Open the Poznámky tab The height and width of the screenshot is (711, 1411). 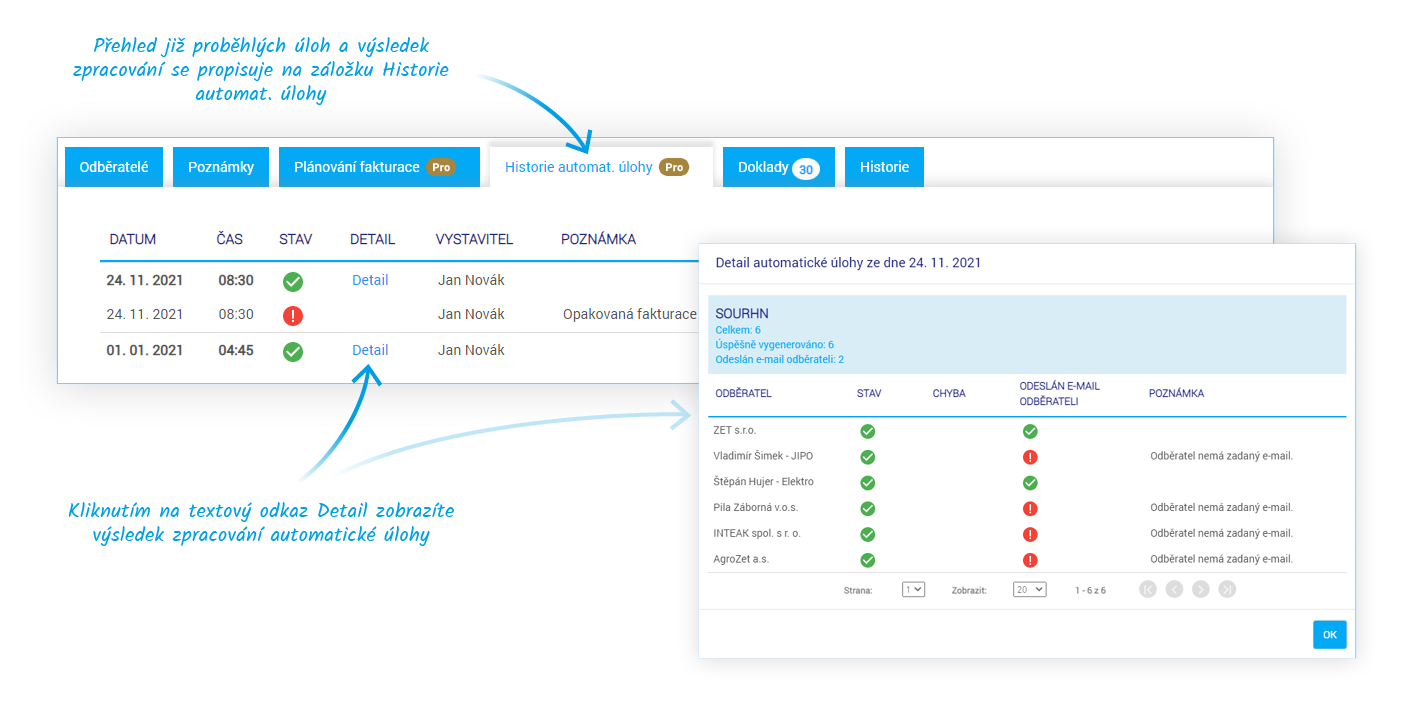click(221, 167)
